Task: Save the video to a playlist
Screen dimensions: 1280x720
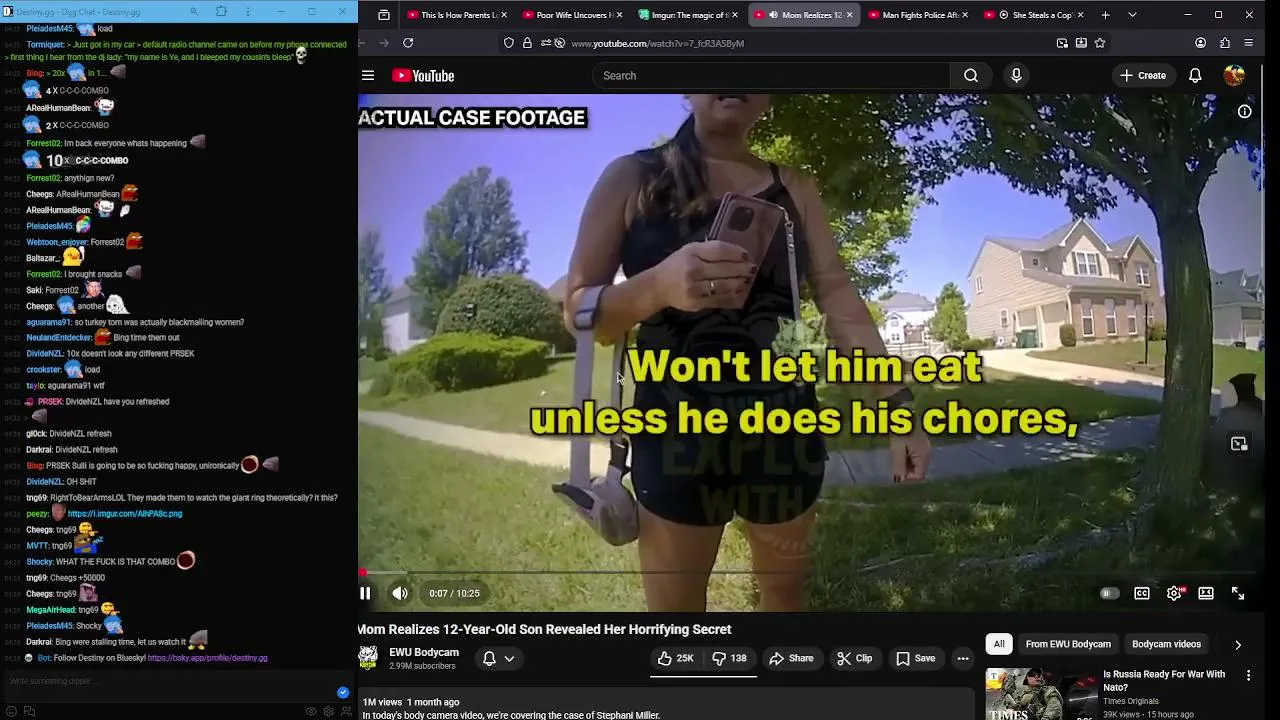Action: coord(915,658)
